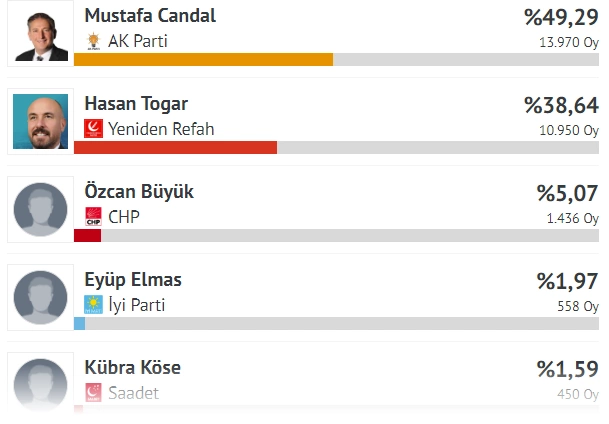The image size is (609, 424).
Task: Open candidate Özcan Büyük's name link
Action: coord(139,192)
